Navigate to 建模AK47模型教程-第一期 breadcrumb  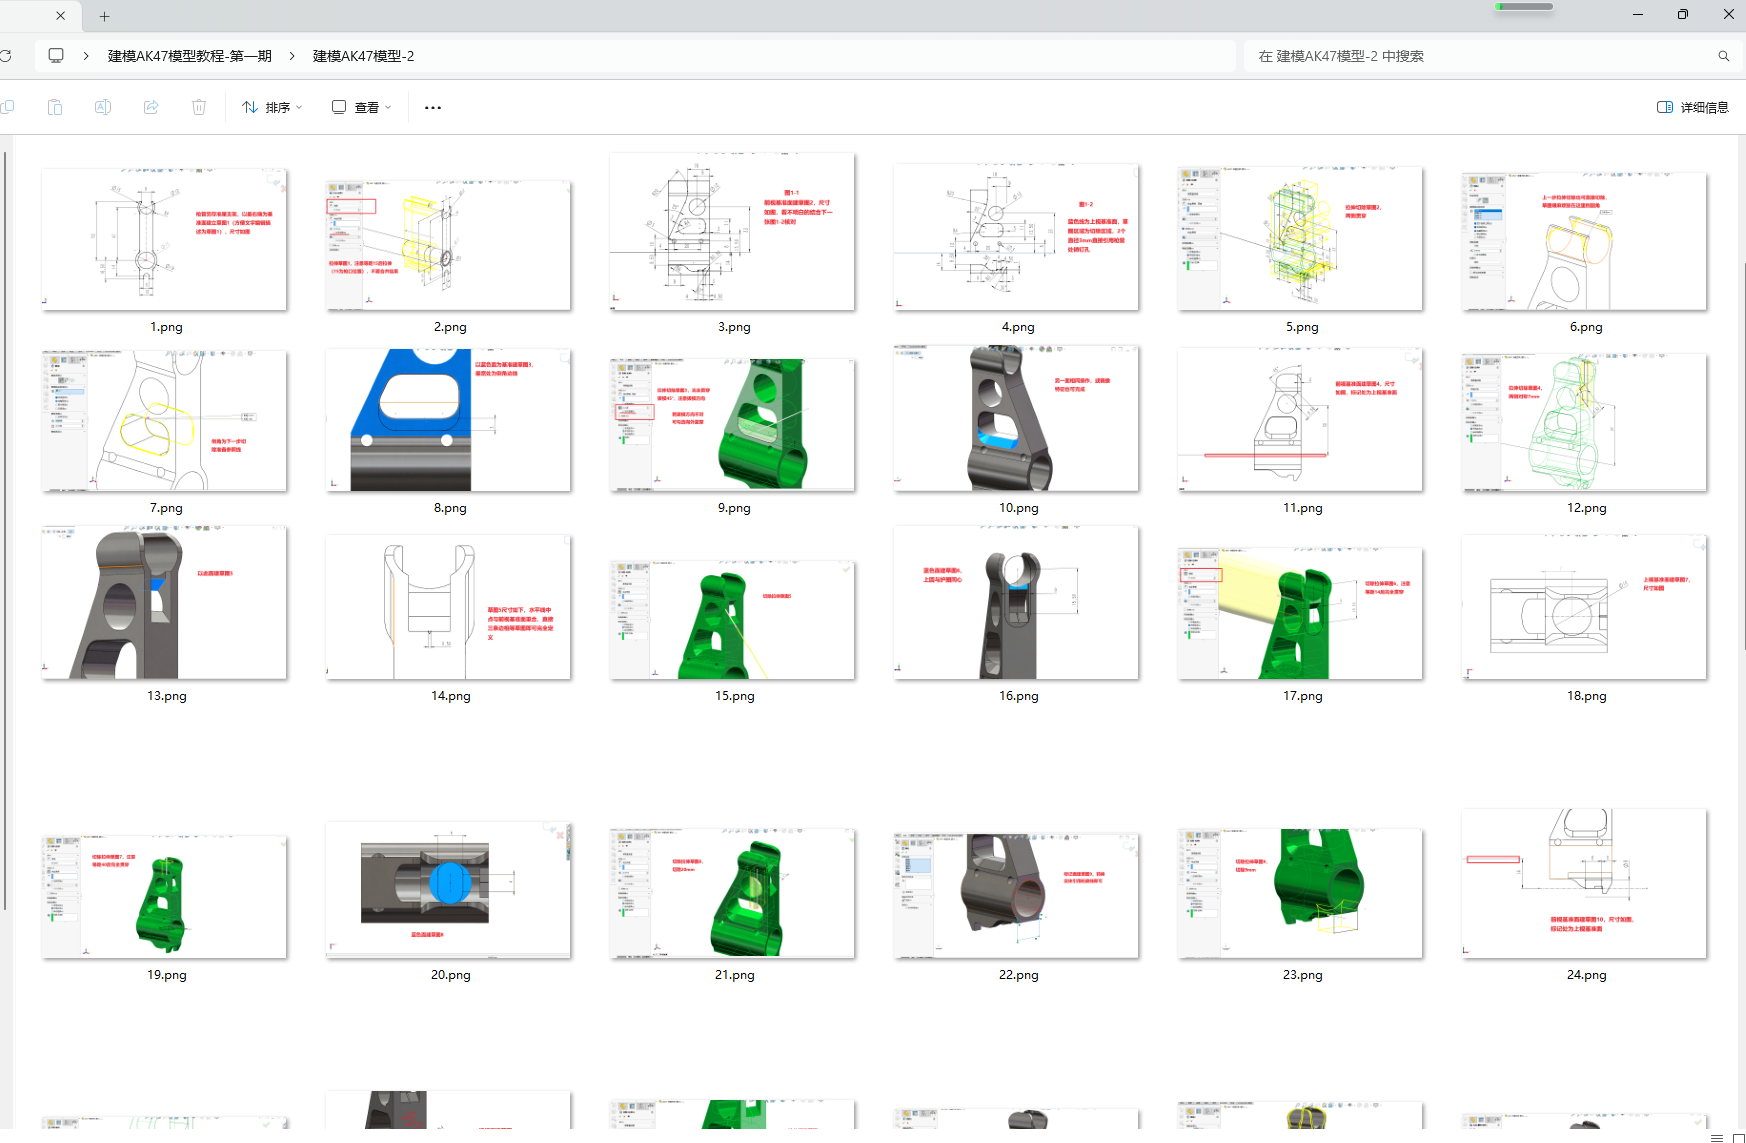[x=190, y=56]
